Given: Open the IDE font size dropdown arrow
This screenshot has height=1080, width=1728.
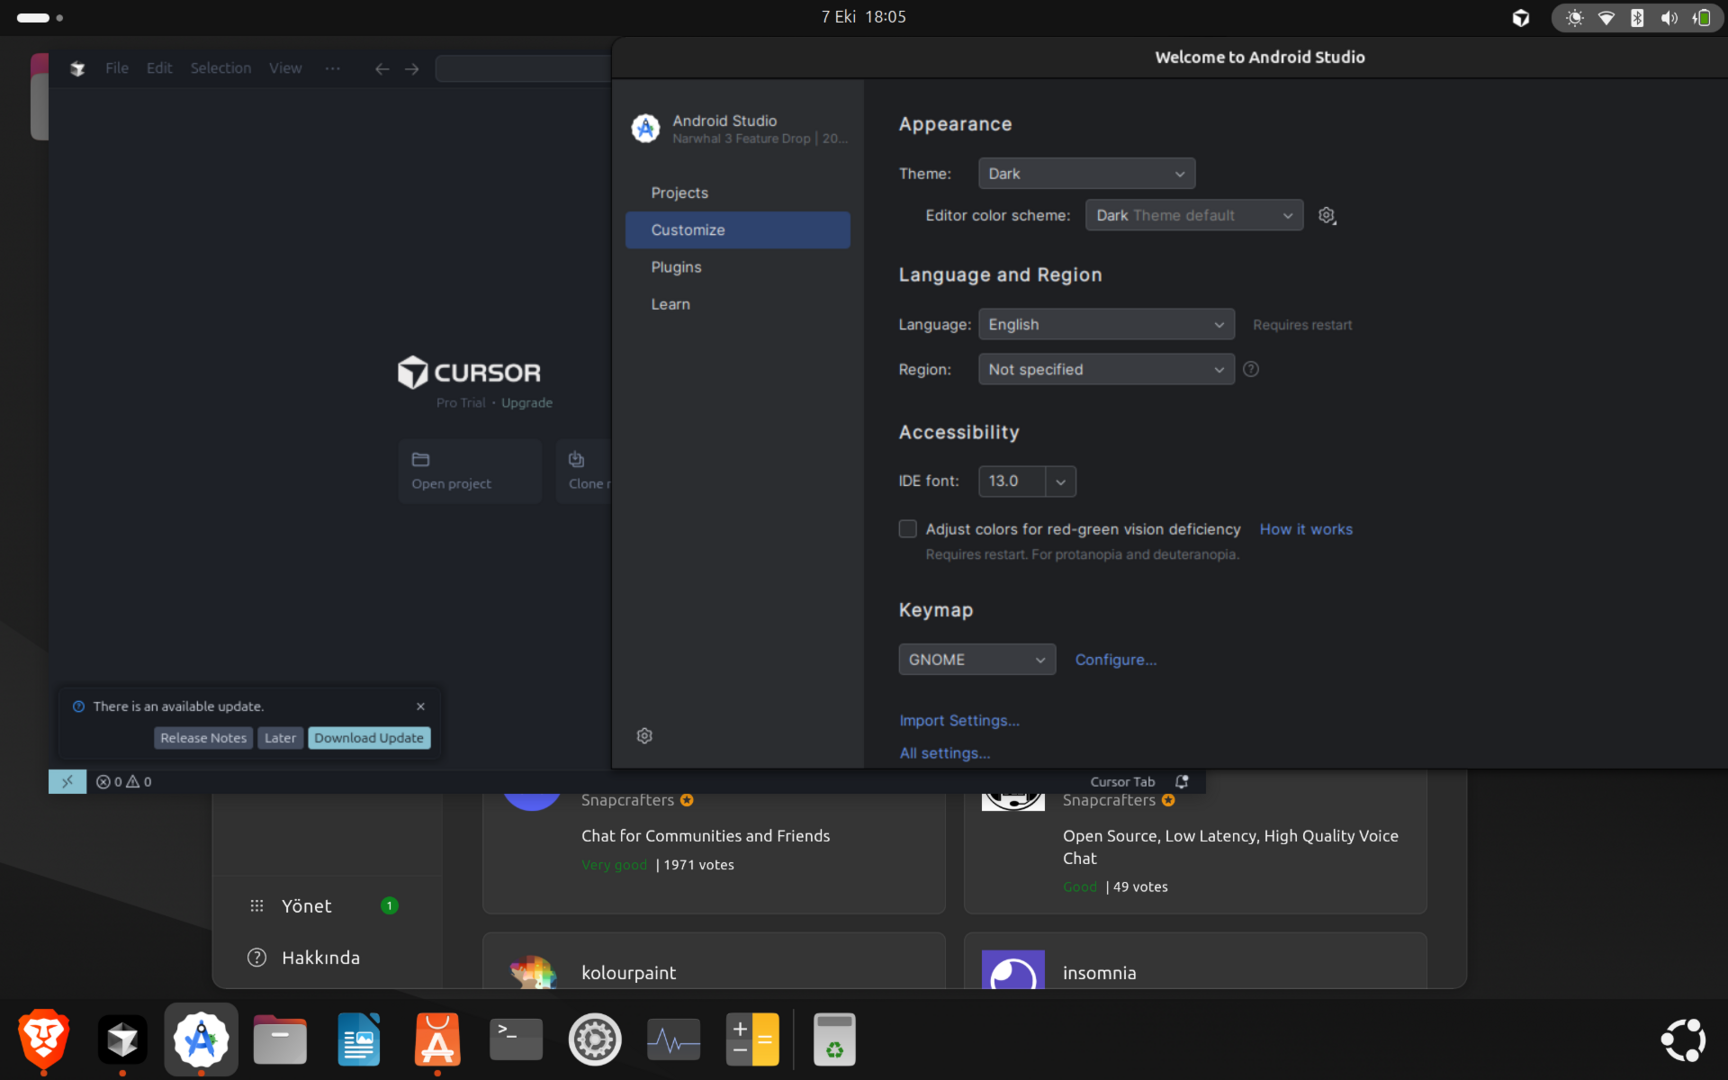Looking at the screenshot, I should pyautogui.click(x=1061, y=482).
